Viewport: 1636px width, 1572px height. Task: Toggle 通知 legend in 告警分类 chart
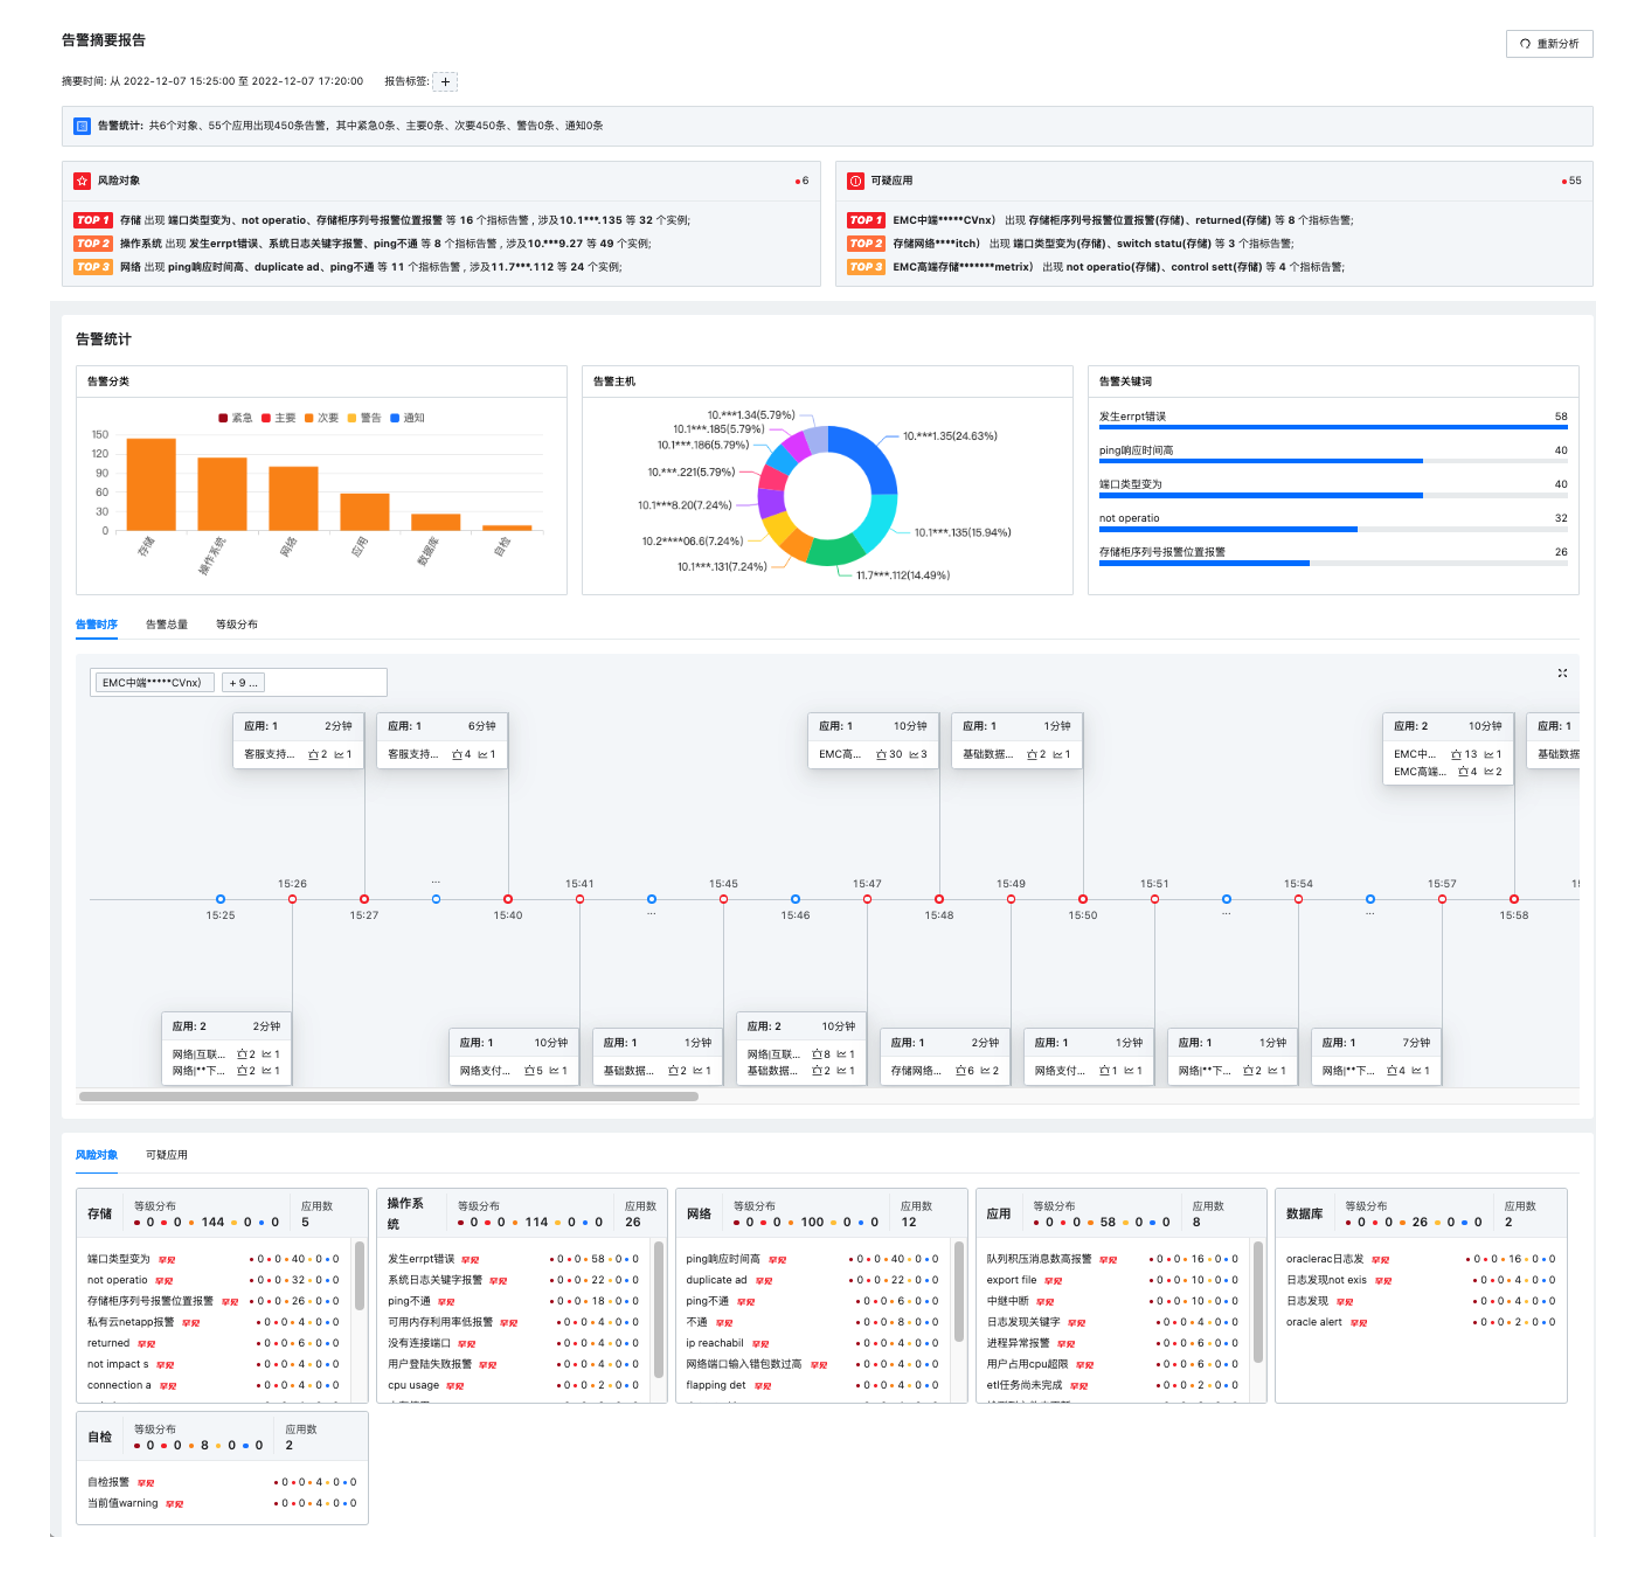click(407, 418)
